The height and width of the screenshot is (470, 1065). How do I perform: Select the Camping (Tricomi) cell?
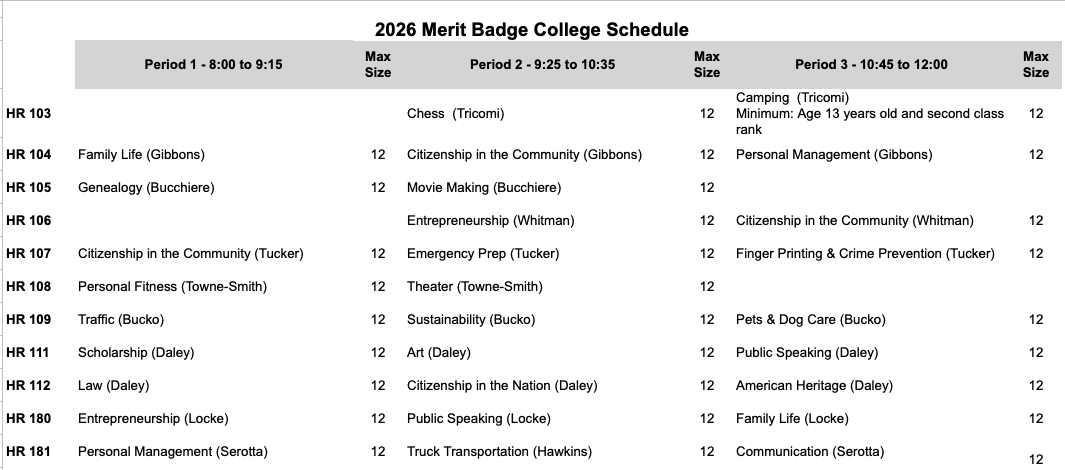tap(792, 98)
